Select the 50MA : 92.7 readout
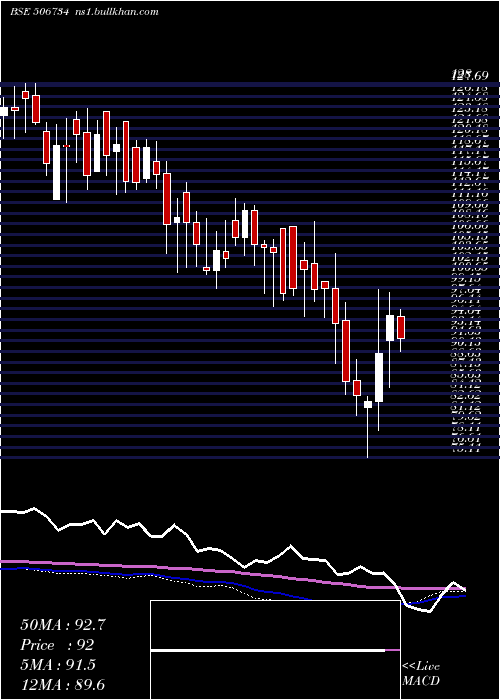Image resolution: width=500 pixels, height=700 pixels. click(63, 625)
